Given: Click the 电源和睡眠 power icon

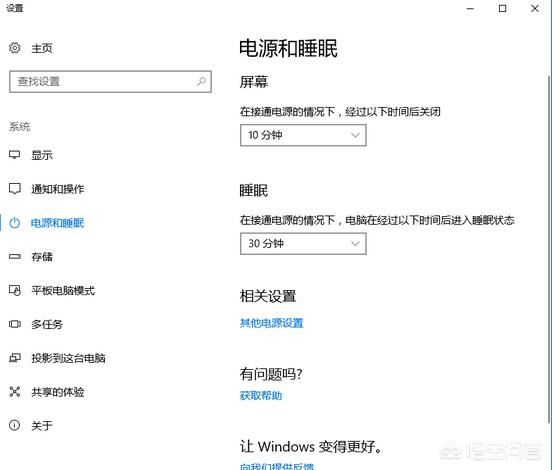Looking at the screenshot, I should (x=15, y=223).
